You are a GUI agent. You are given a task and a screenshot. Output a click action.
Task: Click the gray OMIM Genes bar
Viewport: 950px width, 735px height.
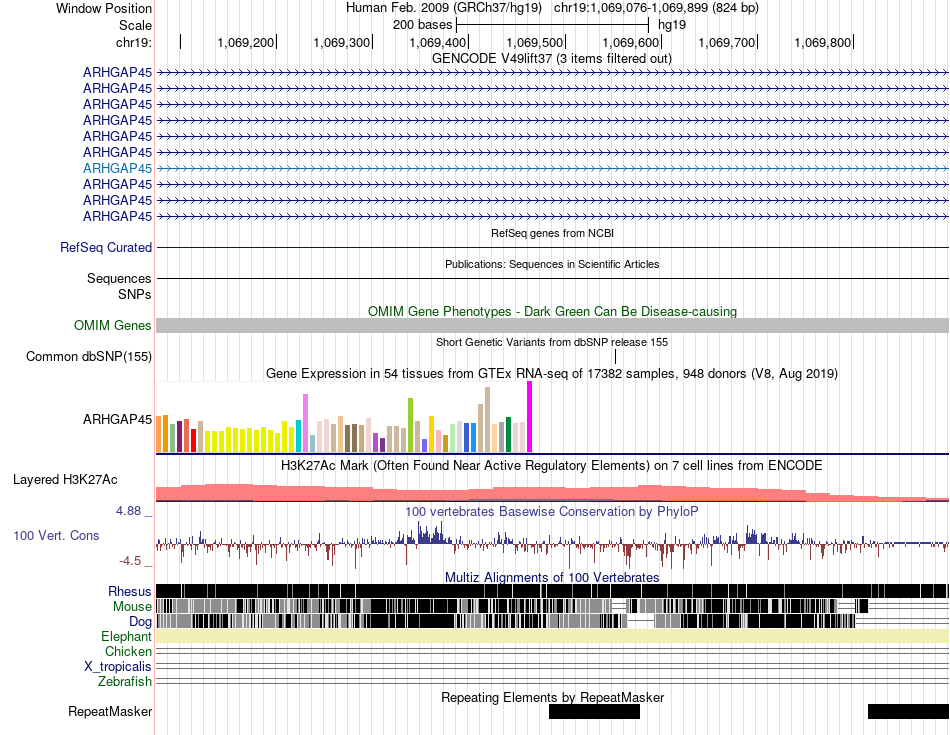pyautogui.click(x=552, y=325)
